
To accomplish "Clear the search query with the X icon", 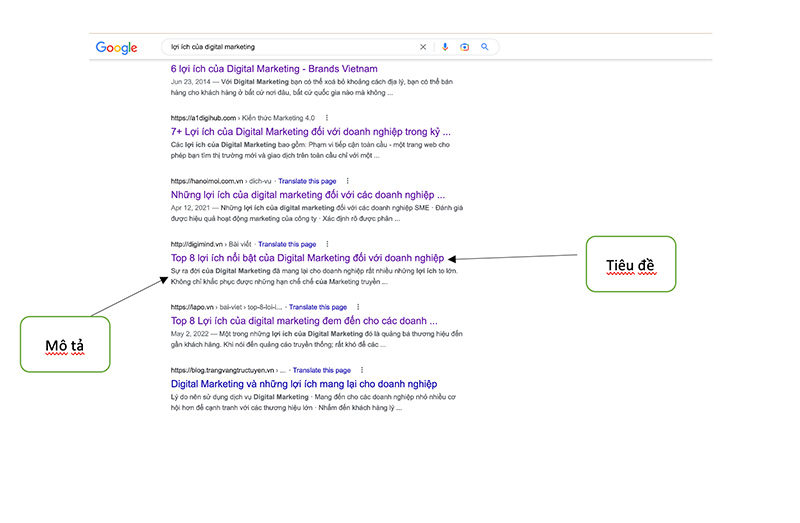I will tap(422, 47).
